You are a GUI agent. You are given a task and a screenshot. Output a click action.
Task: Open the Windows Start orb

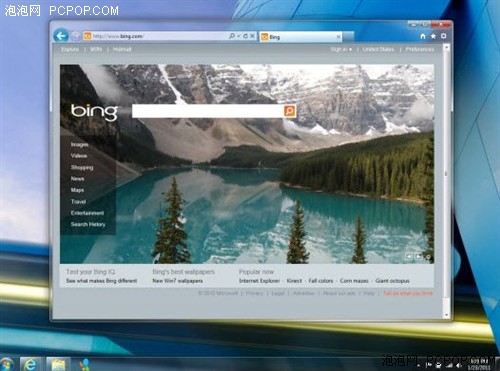pos(6,364)
